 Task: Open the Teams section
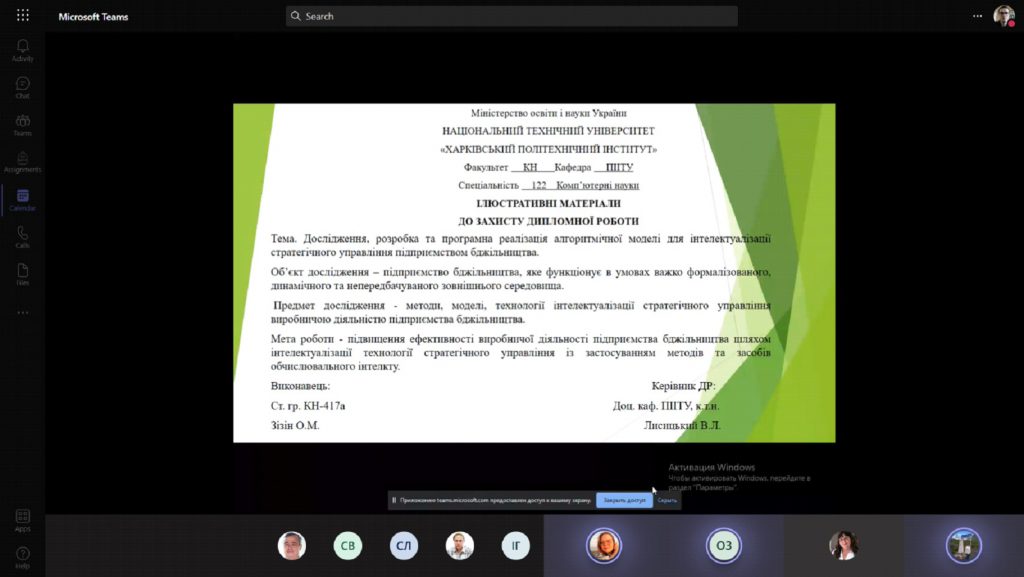click(x=22, y=125)
